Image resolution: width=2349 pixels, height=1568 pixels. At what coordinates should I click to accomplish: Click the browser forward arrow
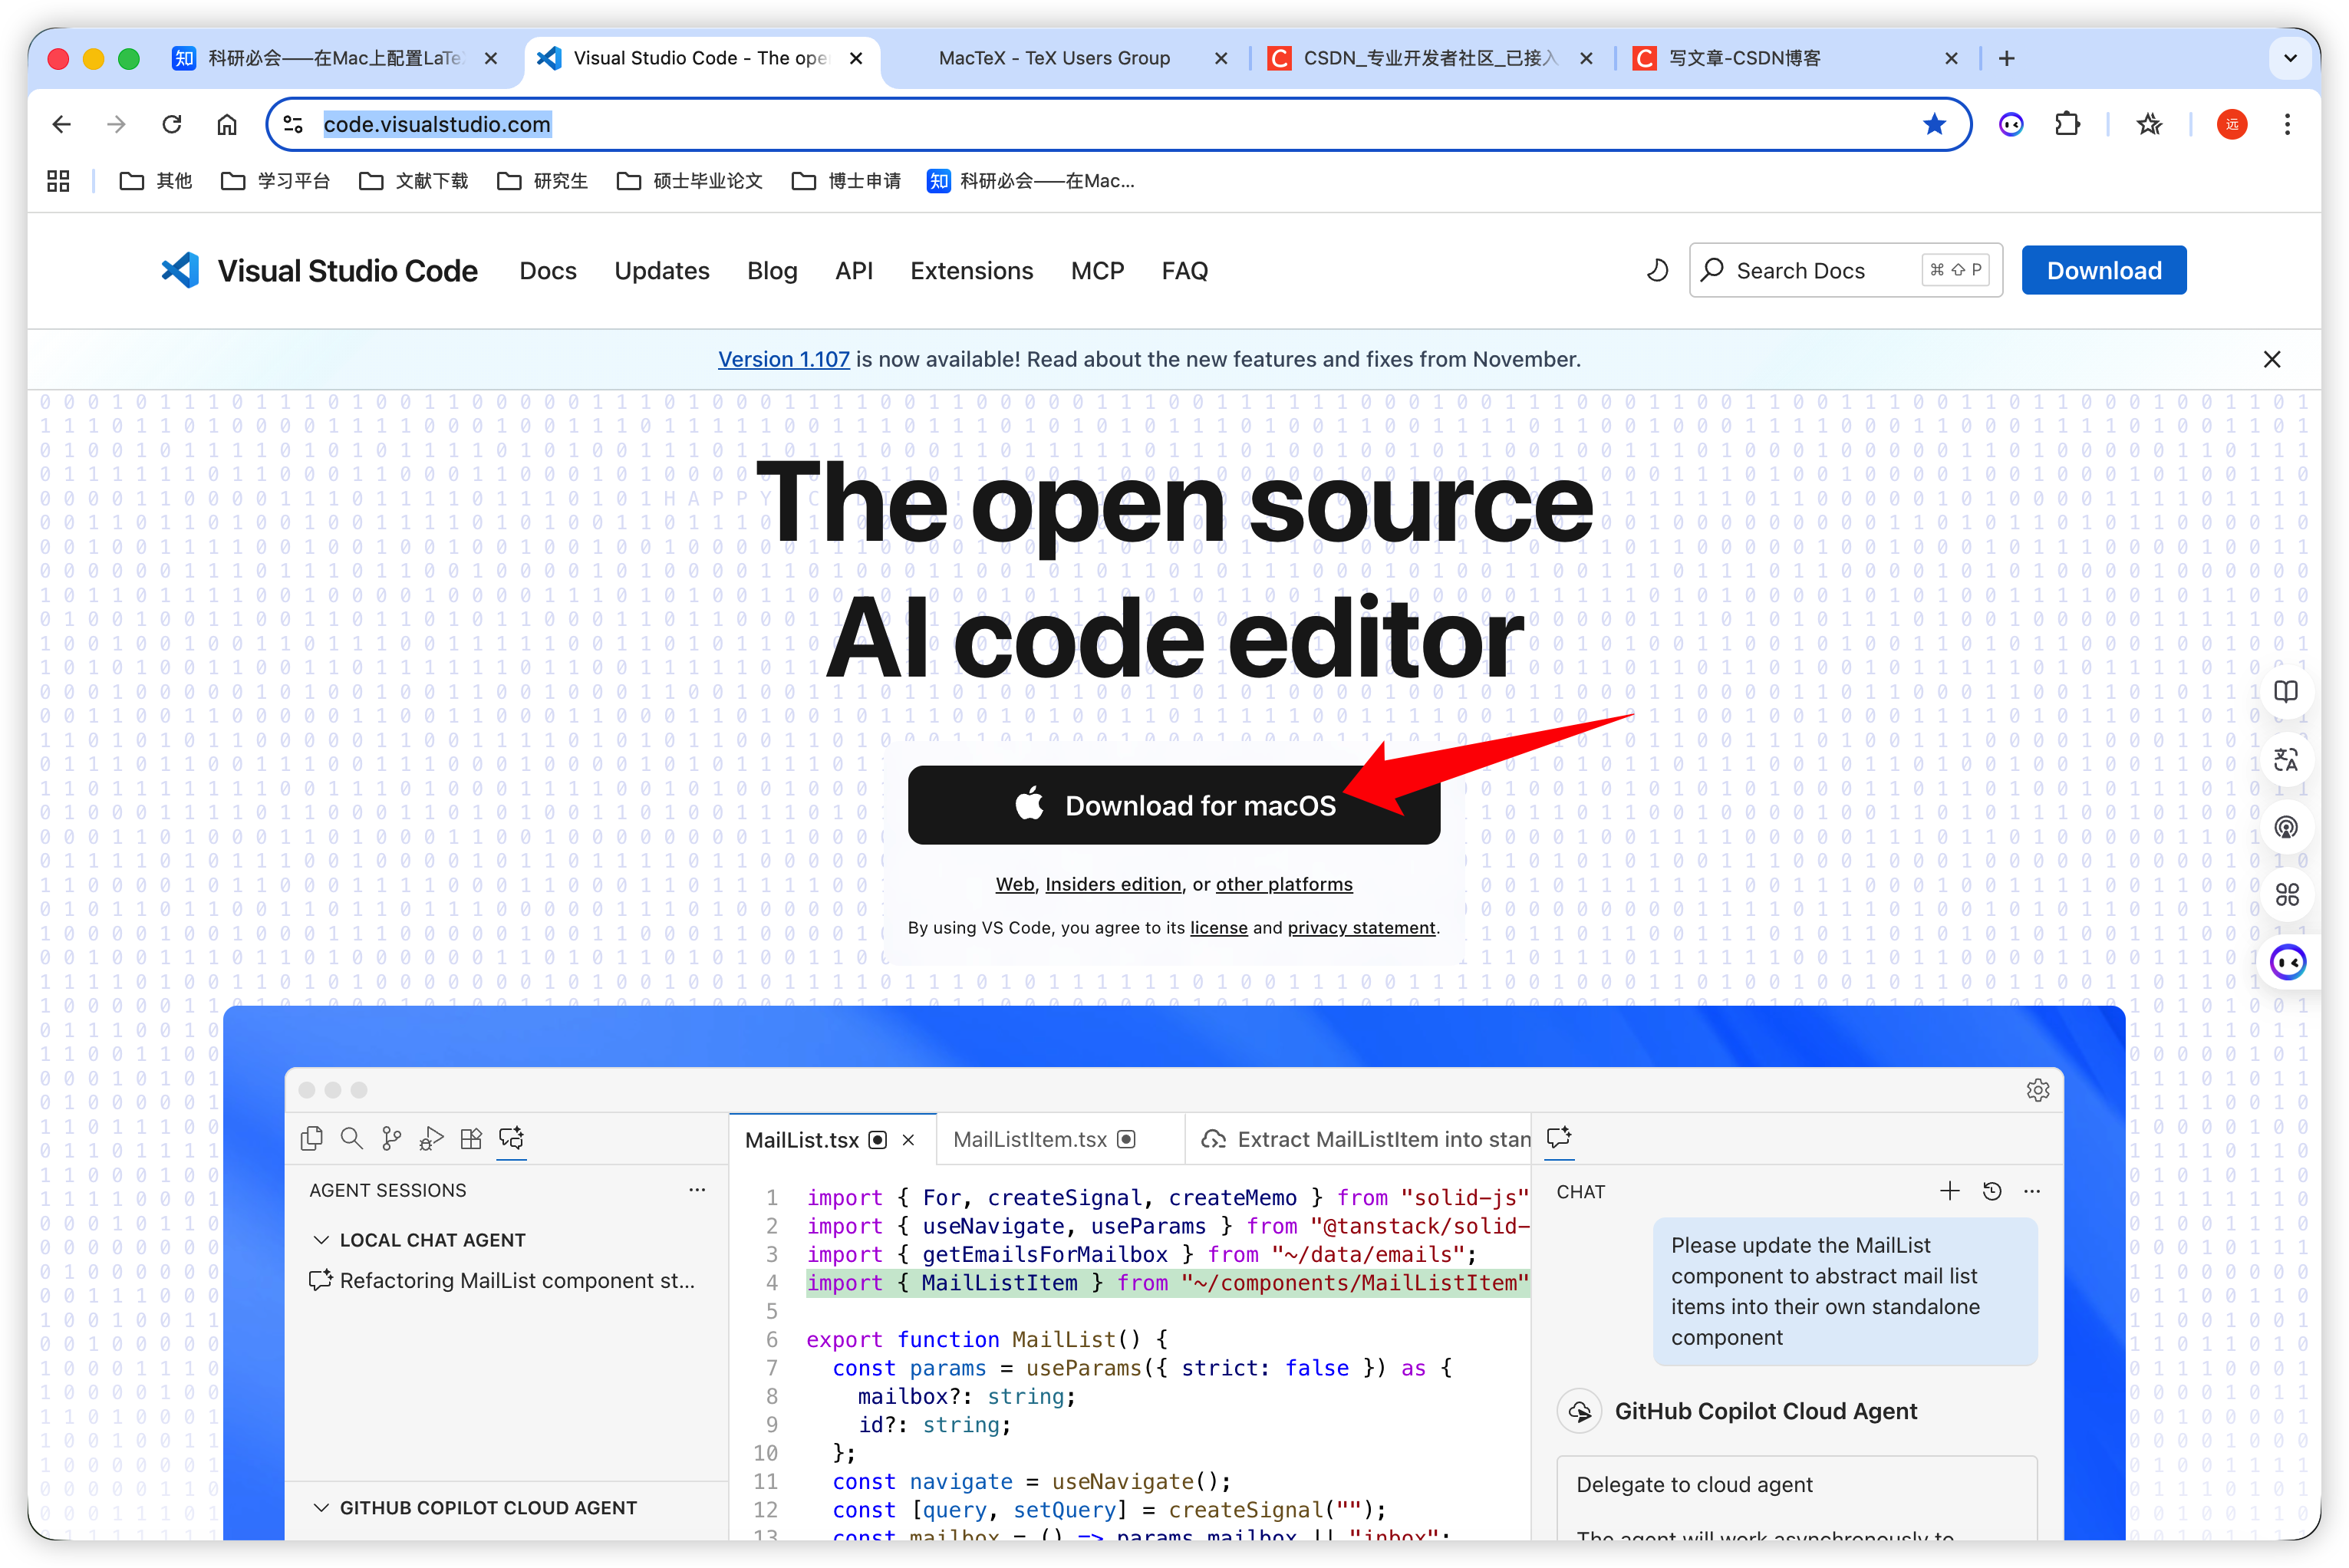click(x=116, y=124)
